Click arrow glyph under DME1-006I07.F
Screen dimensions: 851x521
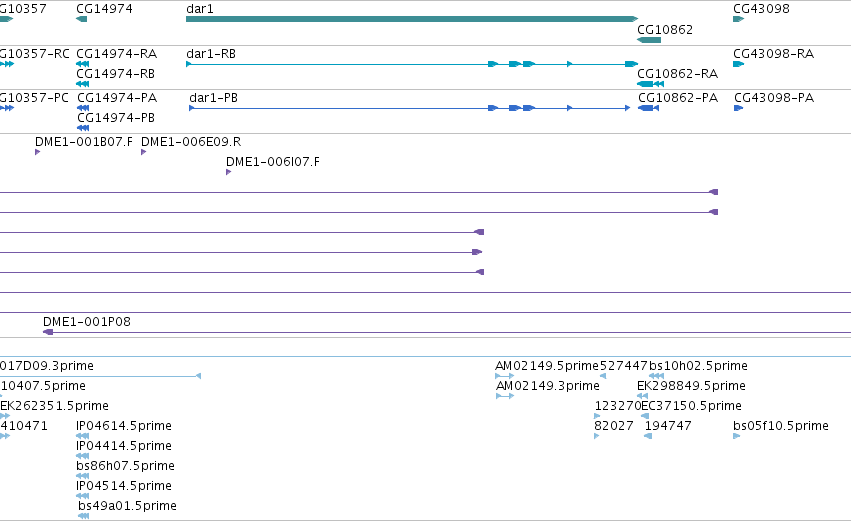[228, 172]
